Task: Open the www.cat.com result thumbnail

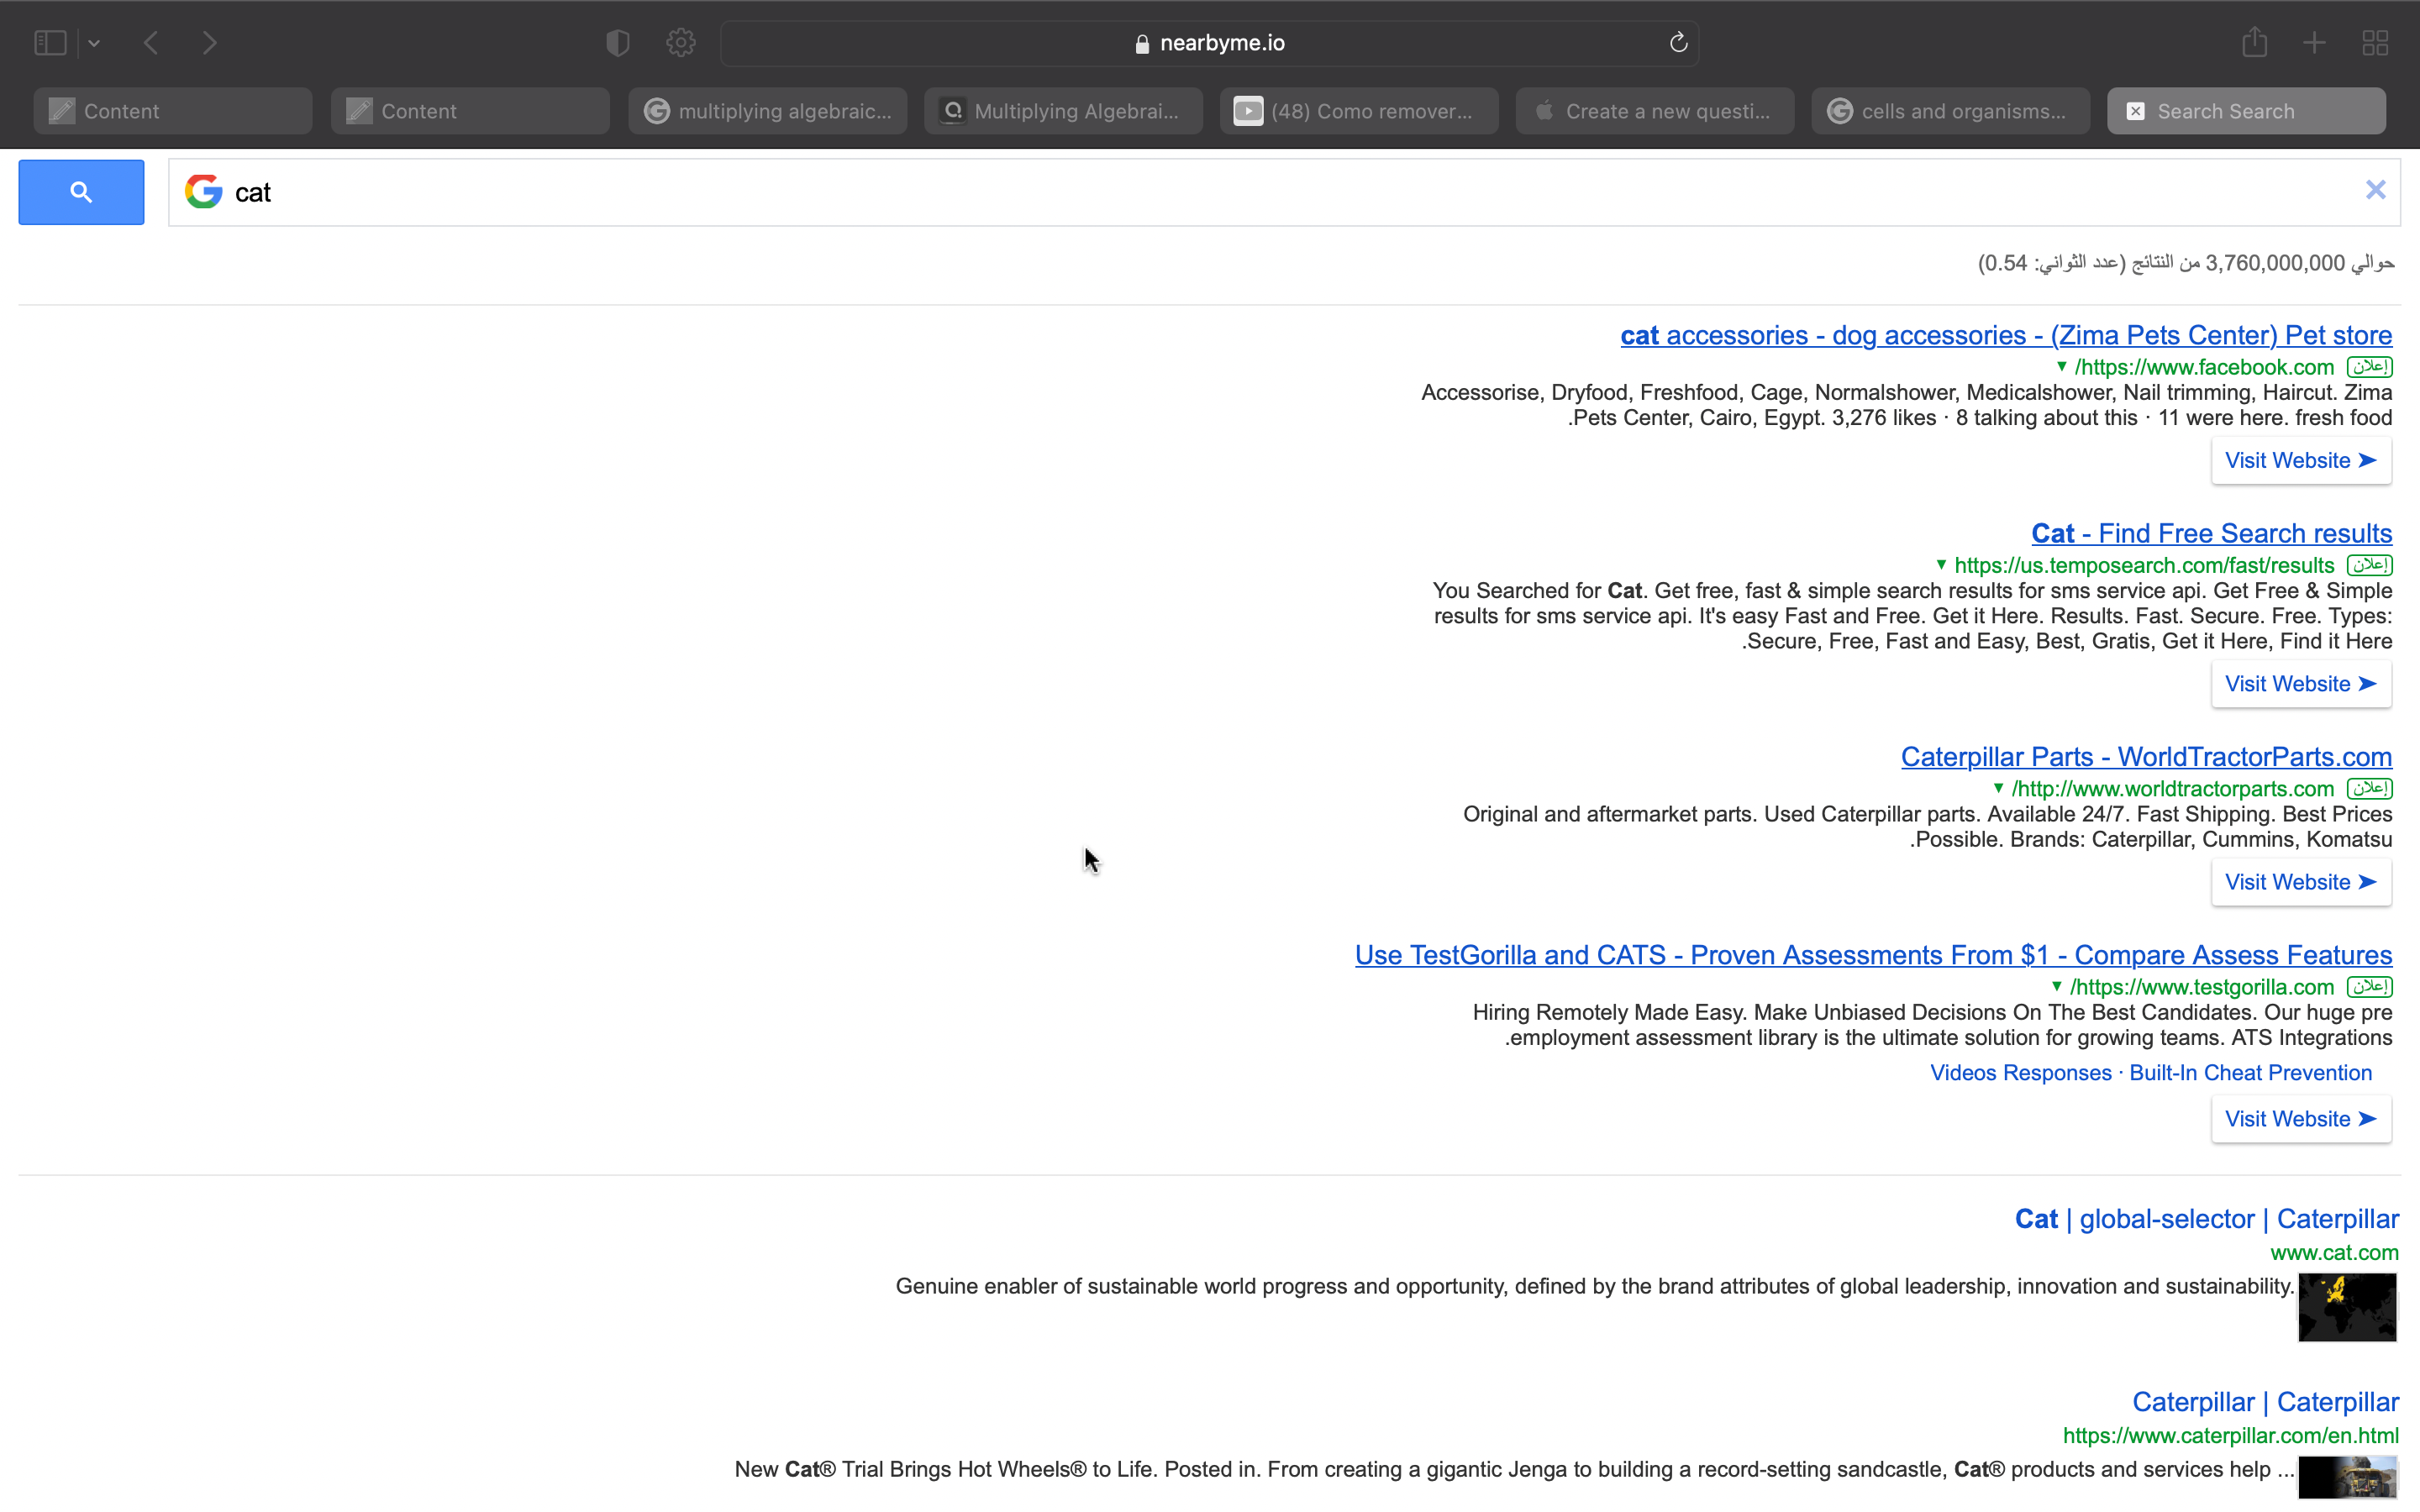Action: click(2346, 1307)
